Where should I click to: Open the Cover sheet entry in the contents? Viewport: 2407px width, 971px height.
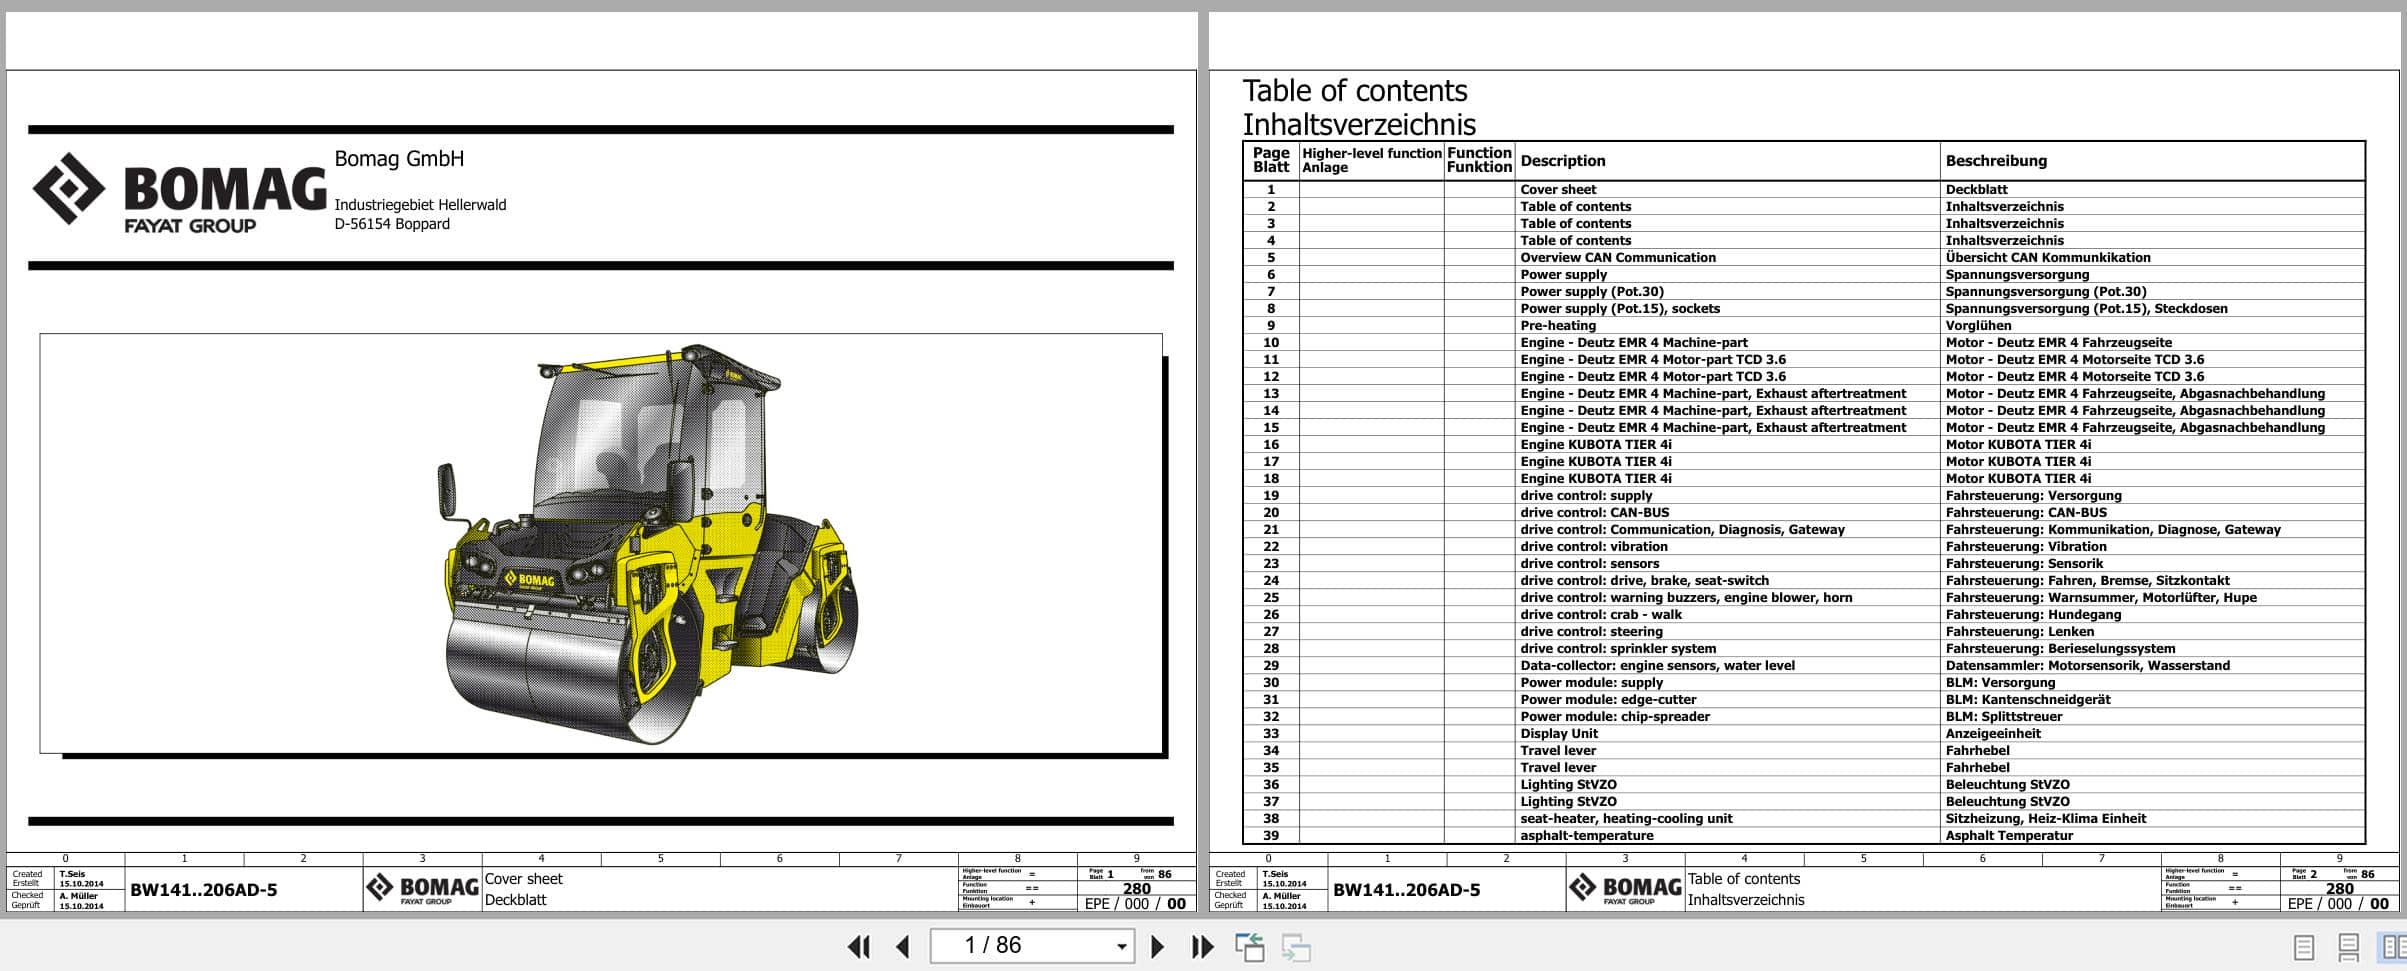(1558, 189)
